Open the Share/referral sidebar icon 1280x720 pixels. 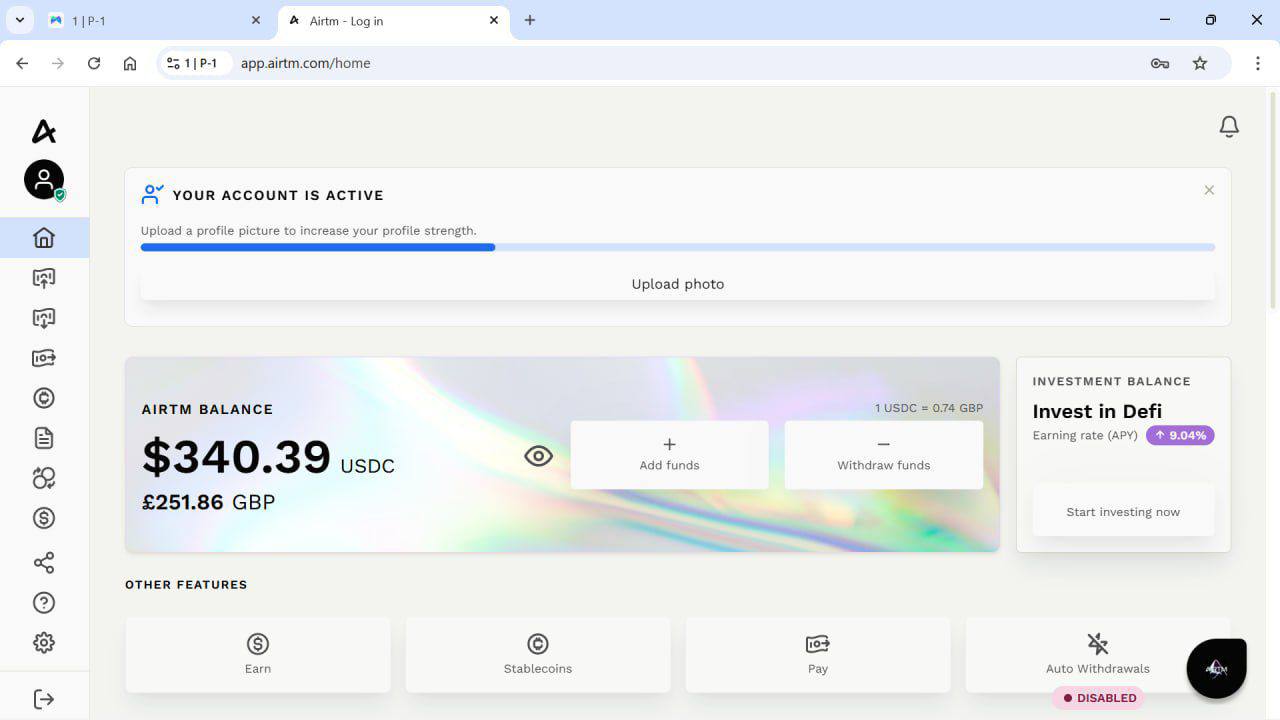(44, 563)
